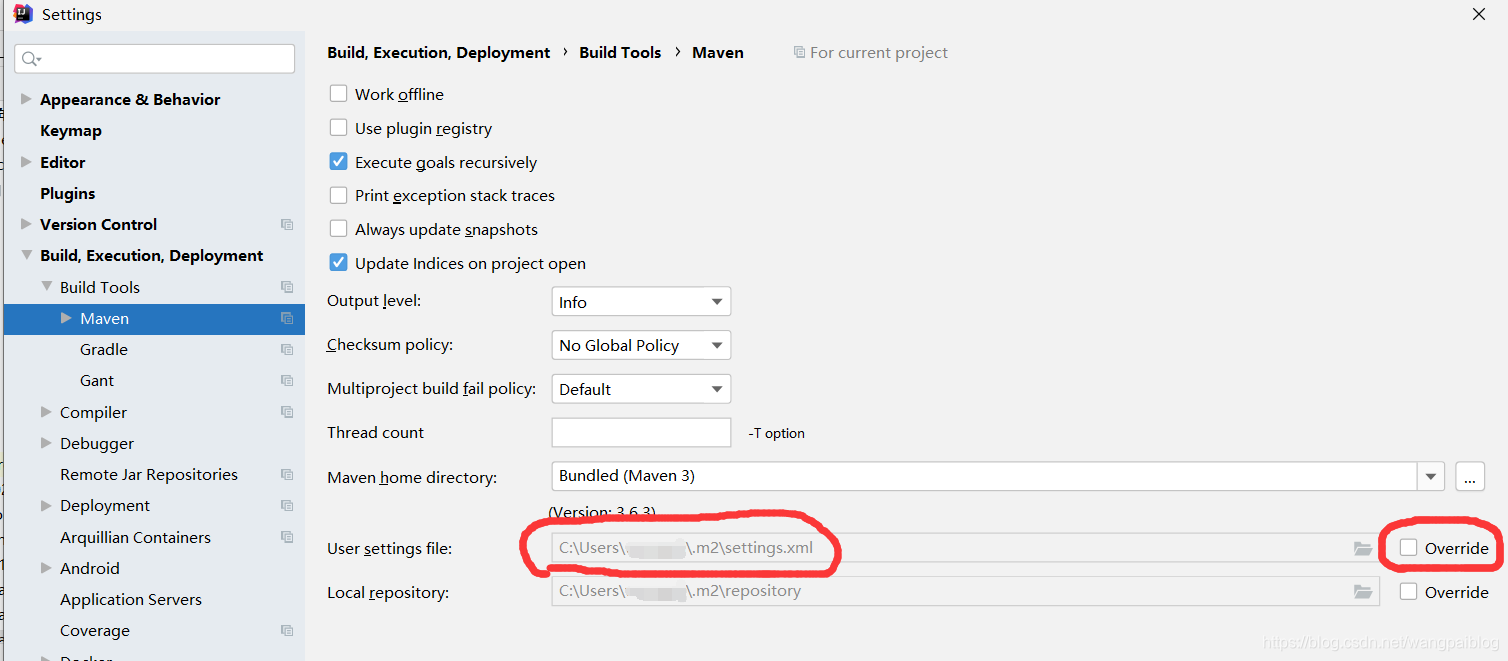The image size is (1508, 661).
Task: Click project-level icon beside Compiler
Action: pos(287,412)
